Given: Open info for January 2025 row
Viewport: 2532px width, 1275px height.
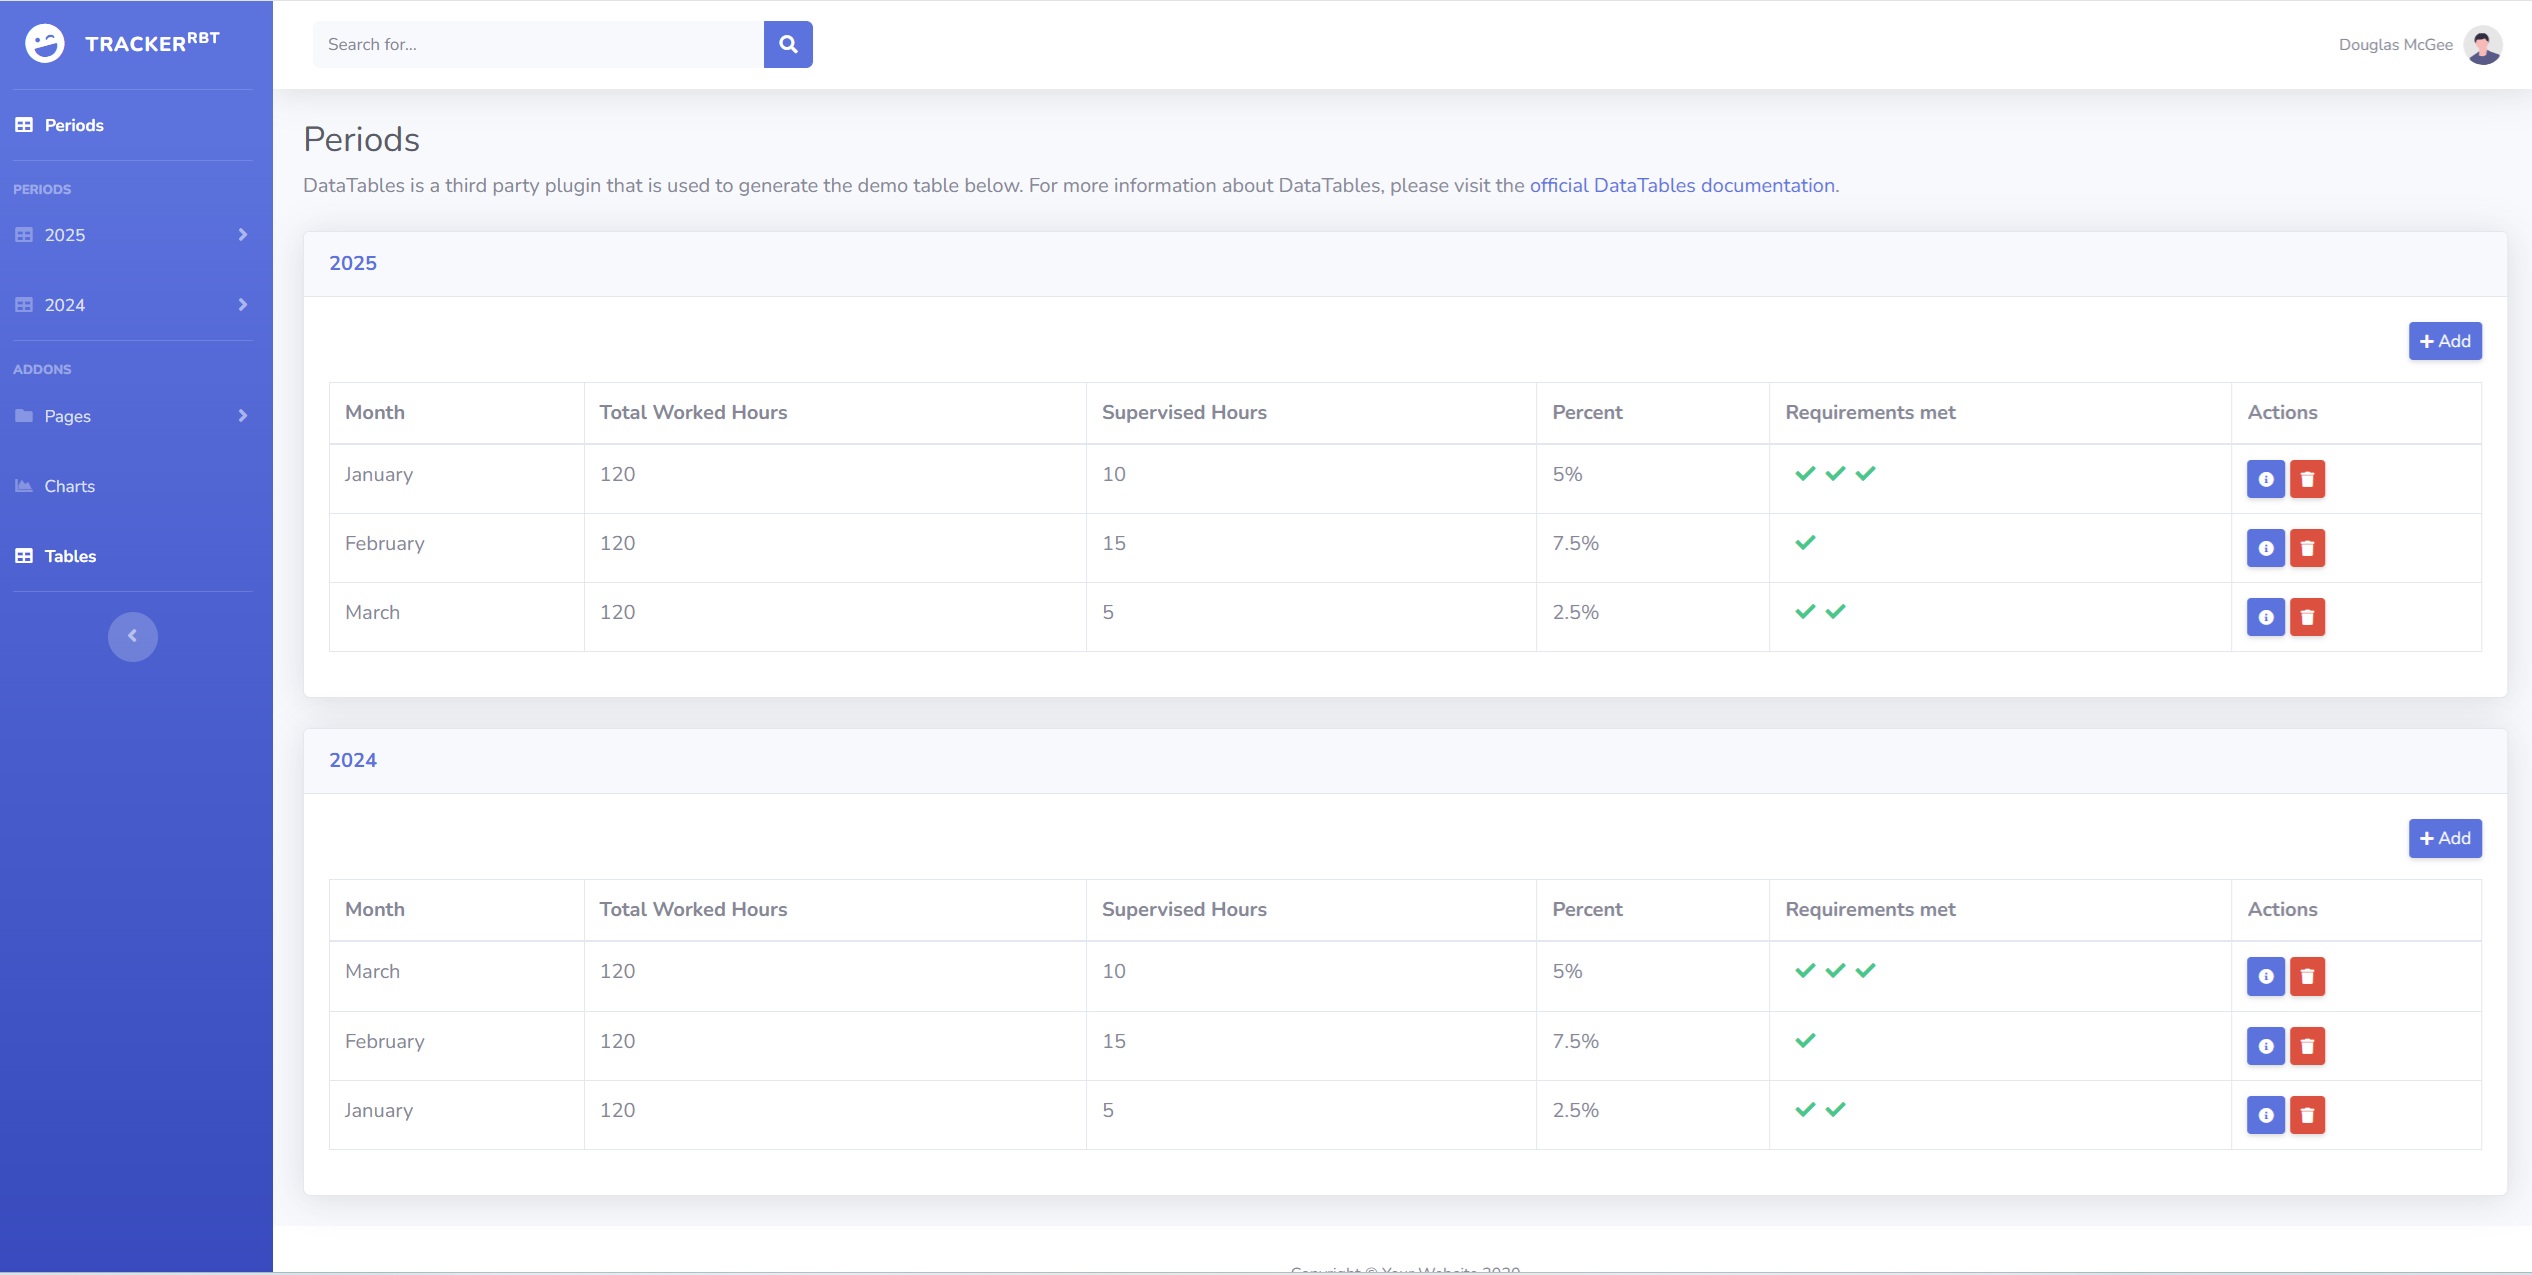Looking at the screenshot, I should 2265,479.
